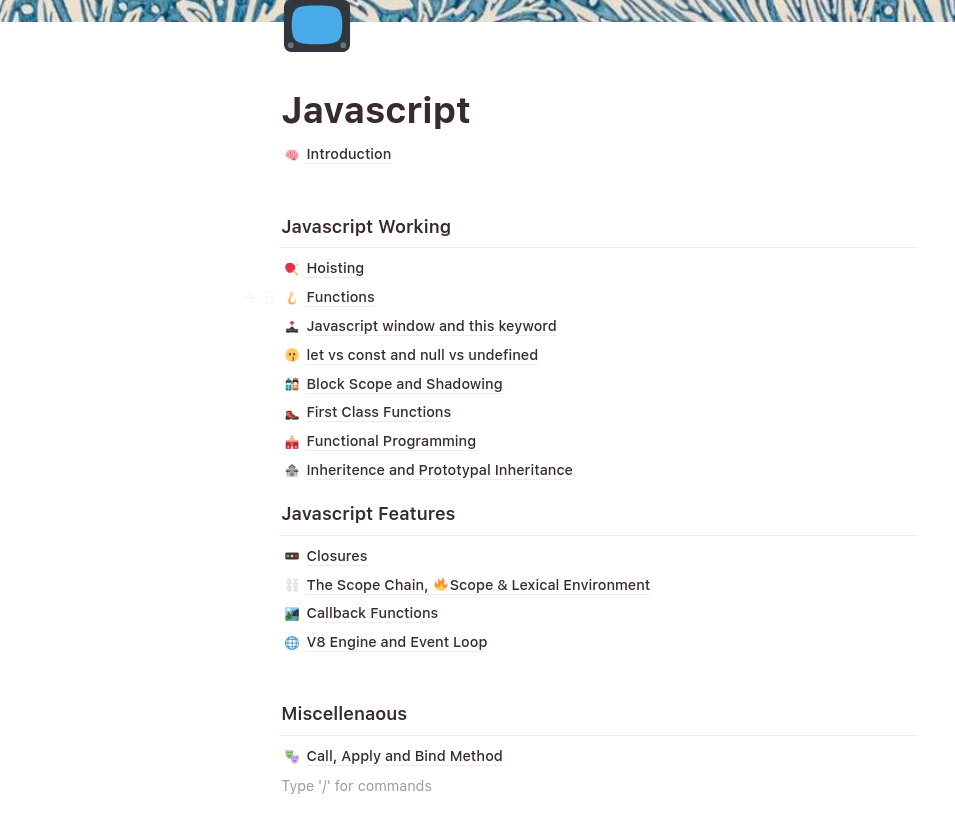Click the brain emoji icon beside Introduction

[x=292, y=155]
